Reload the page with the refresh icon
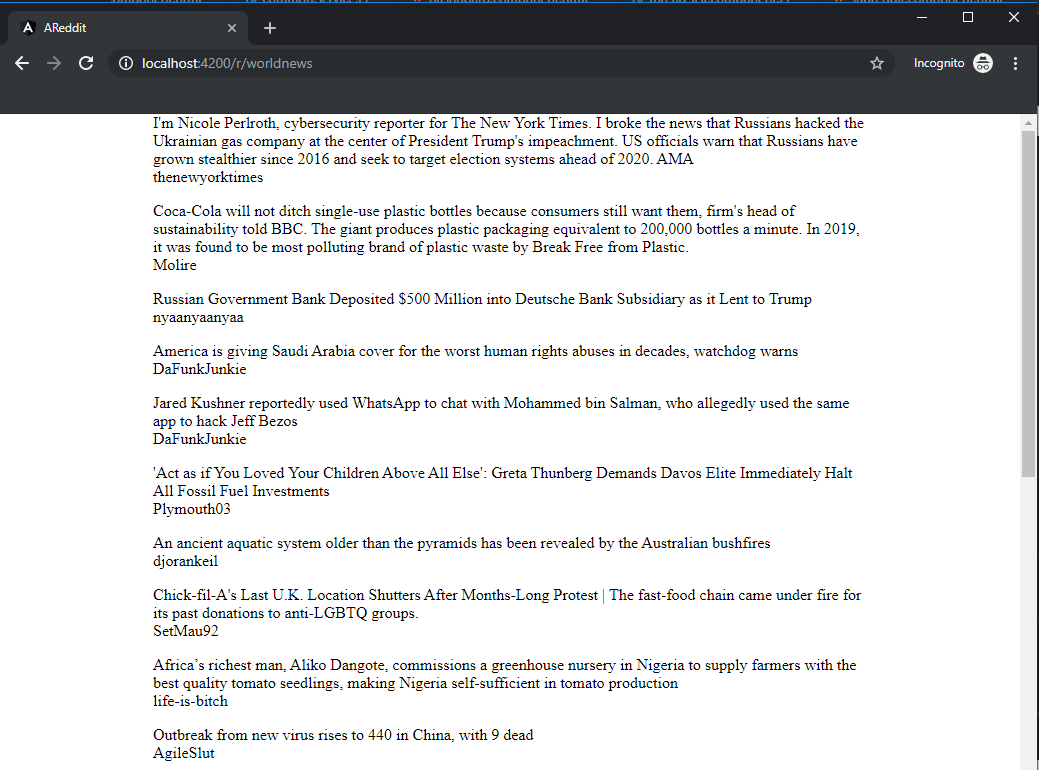The image size is (1039, 770). (x=86, y=63)
